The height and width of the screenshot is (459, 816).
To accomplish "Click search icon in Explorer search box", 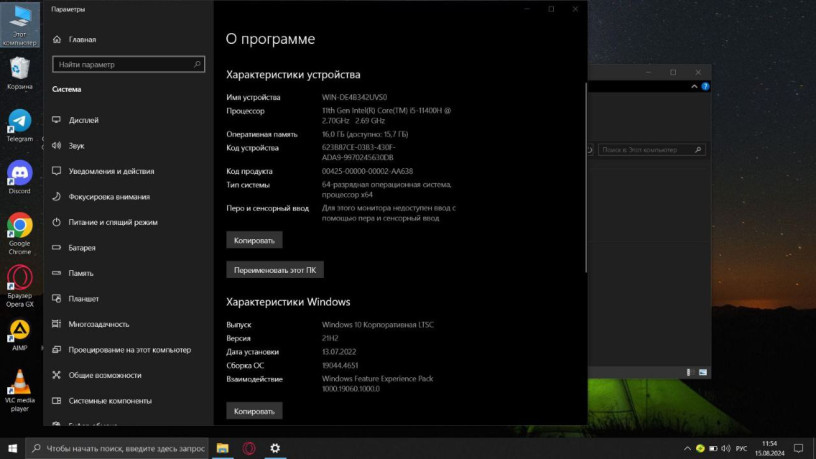I will [x=698, y=150].
